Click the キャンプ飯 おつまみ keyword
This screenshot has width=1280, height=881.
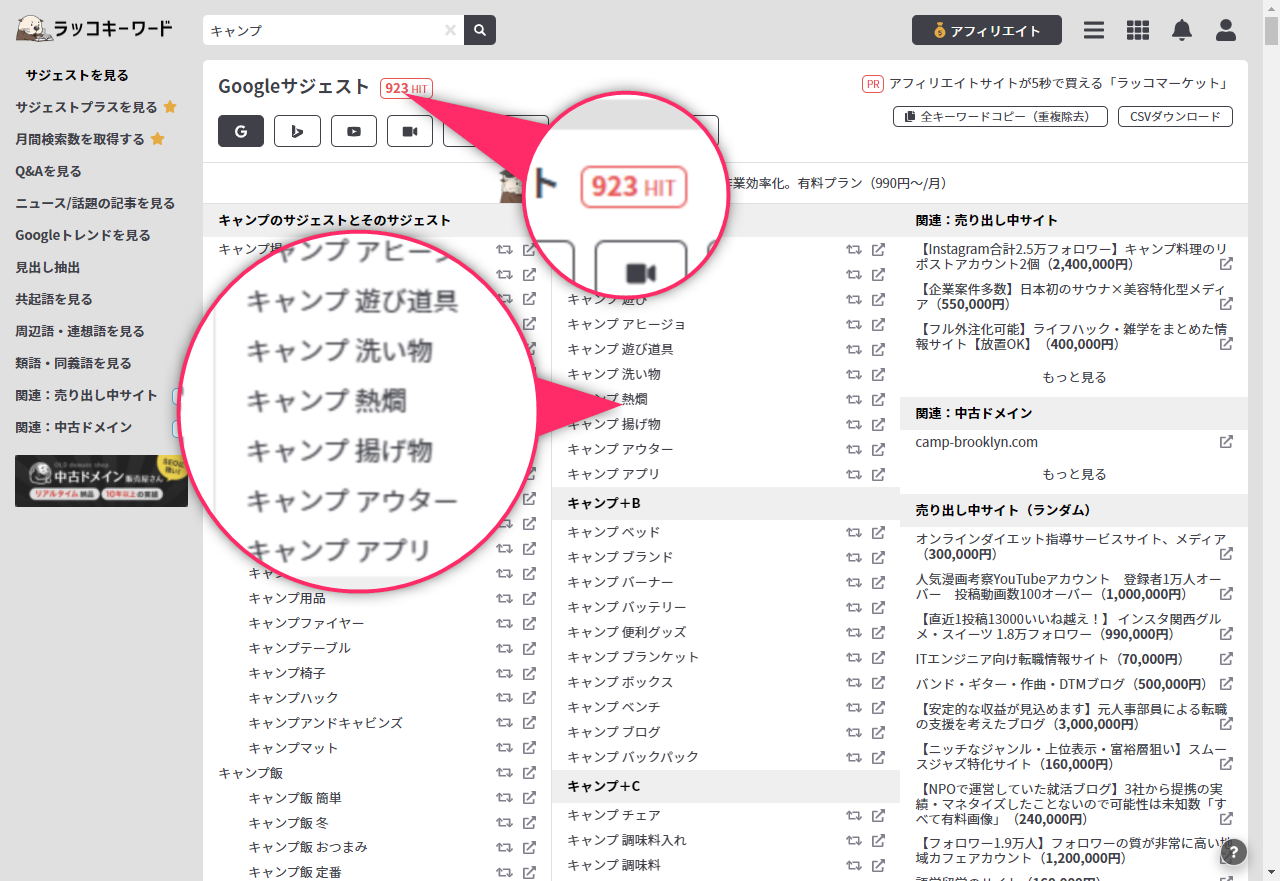click(x=308, y=847)
